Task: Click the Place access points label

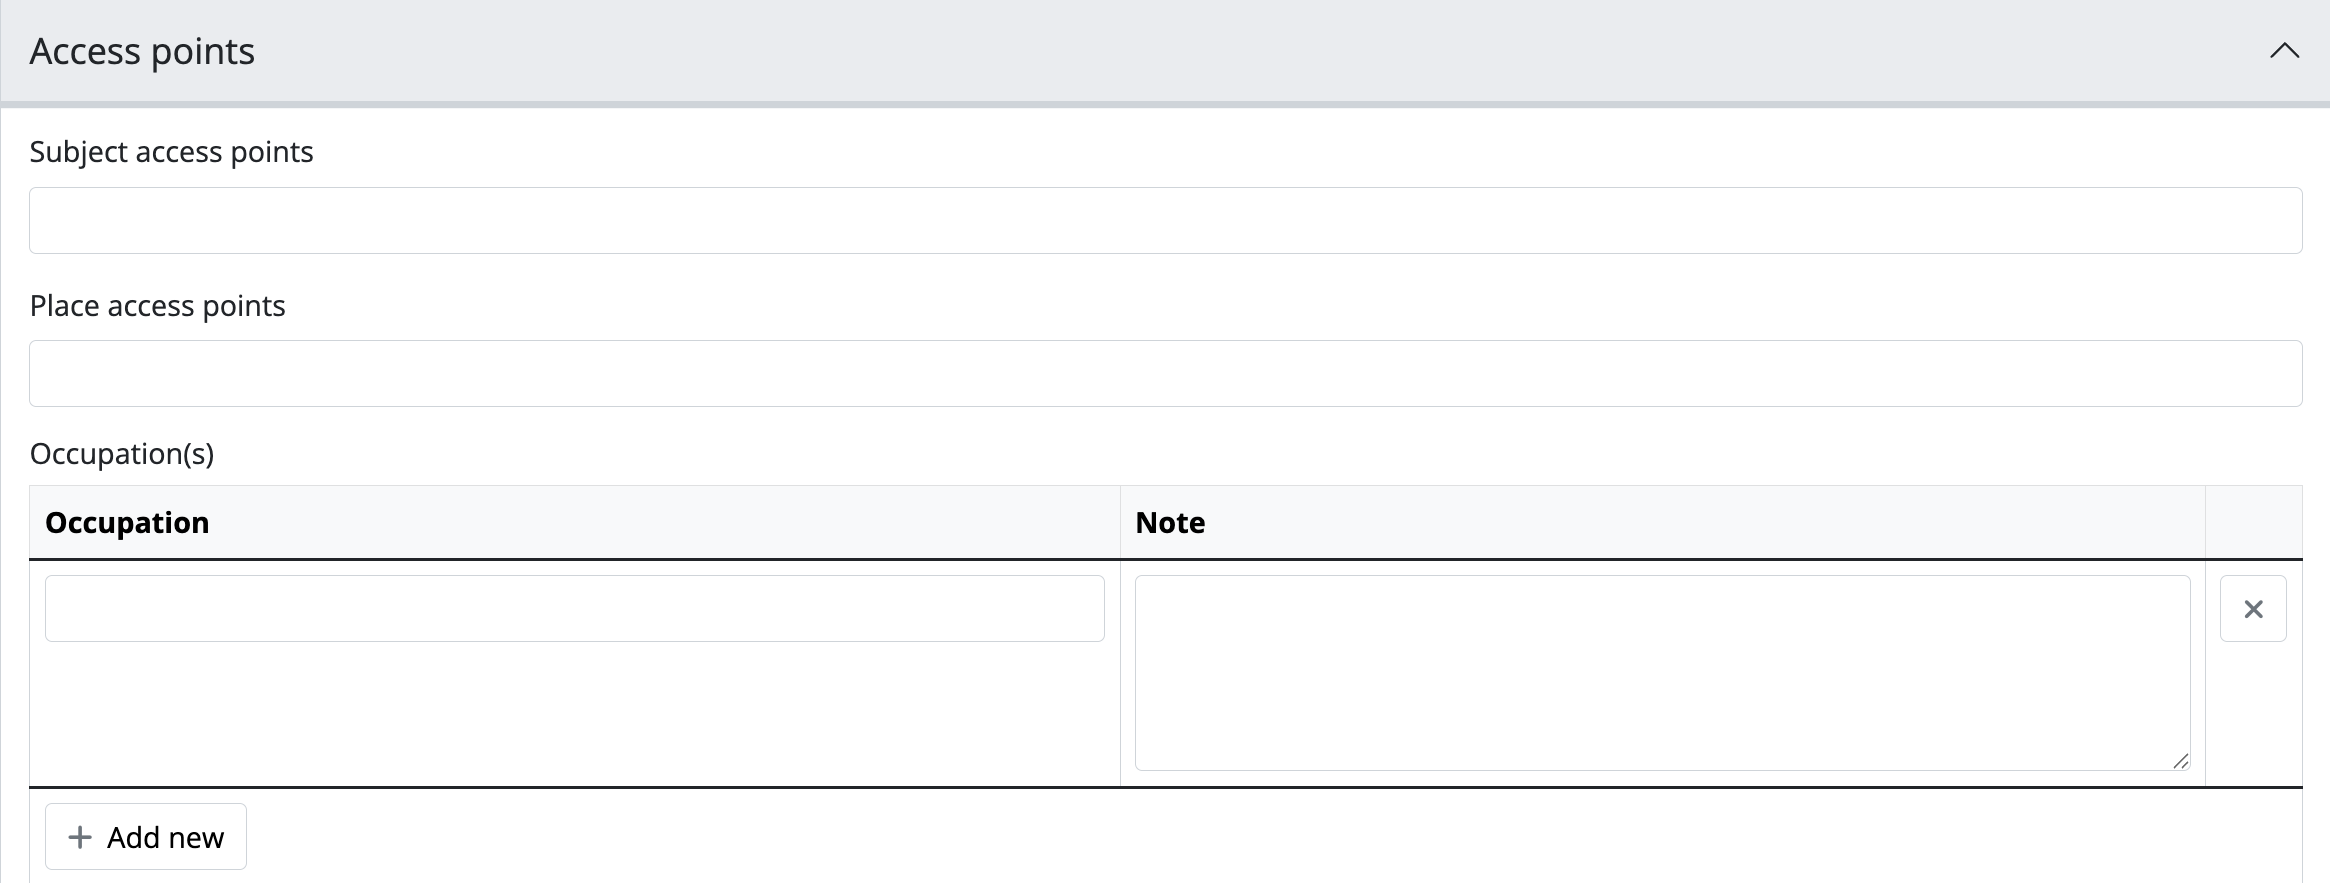Action: click(x=157, y=306)
